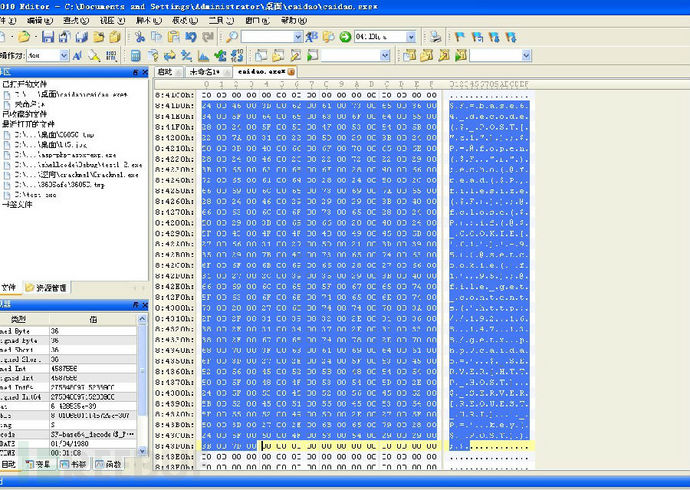The height and width of the screenshot is (490, 690).
Task: Click the Open folder icon
Action: coord(25,37)
